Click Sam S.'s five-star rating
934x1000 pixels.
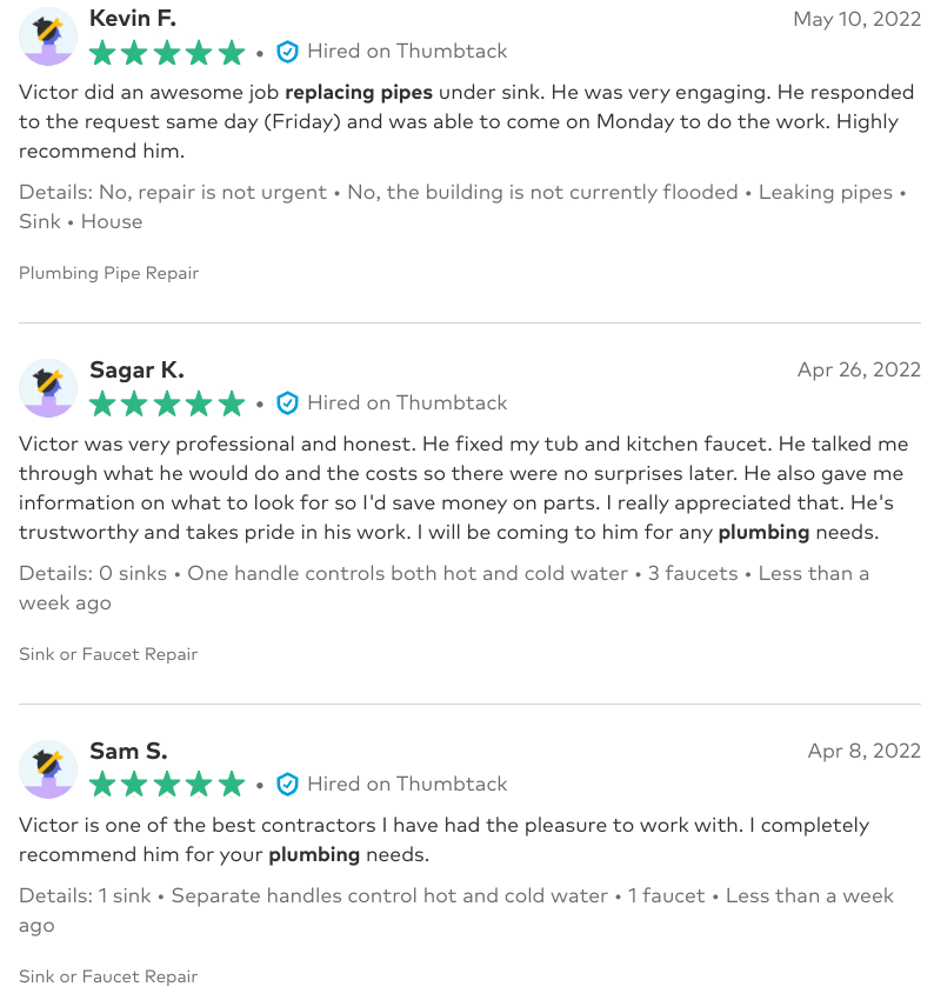[x=167, y=785]
